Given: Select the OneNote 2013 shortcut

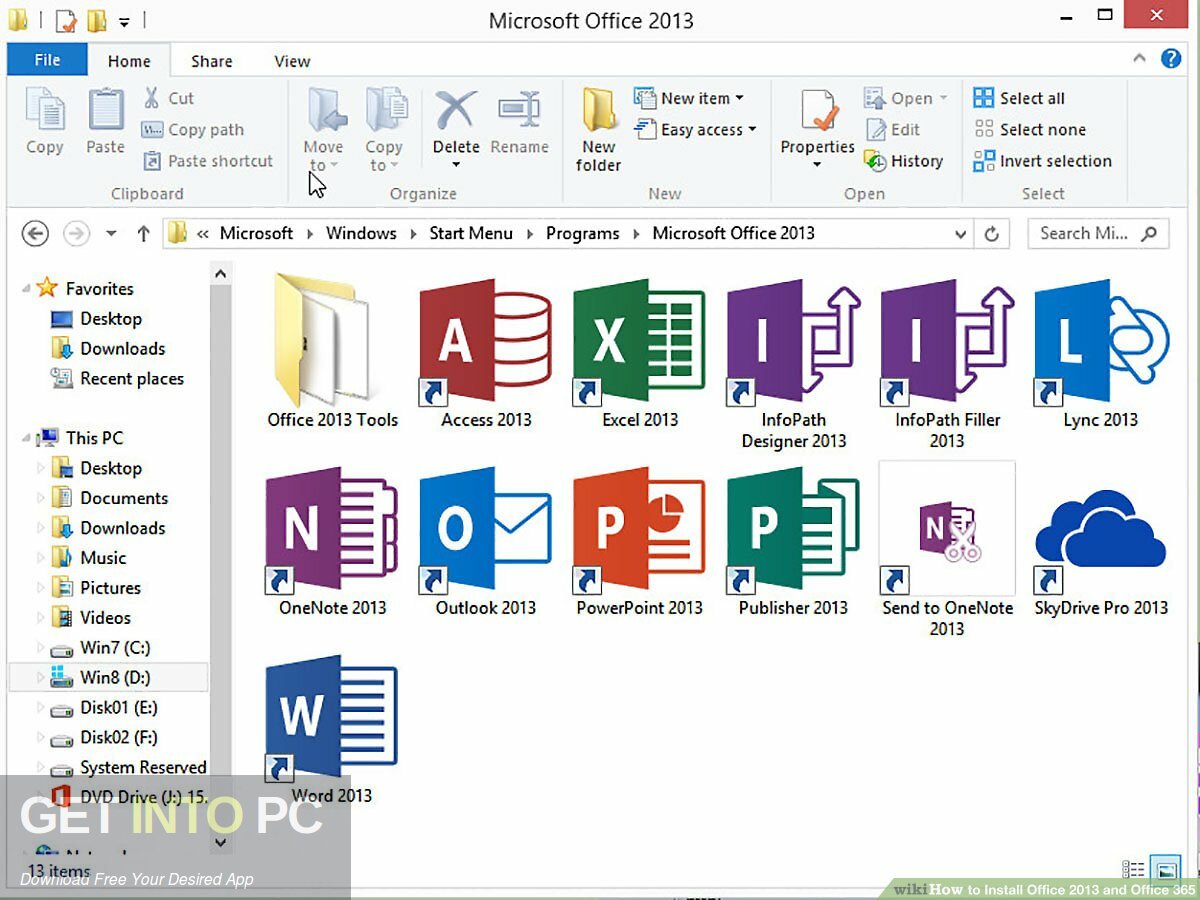Looking at the screenshot, I should [332, 543].
